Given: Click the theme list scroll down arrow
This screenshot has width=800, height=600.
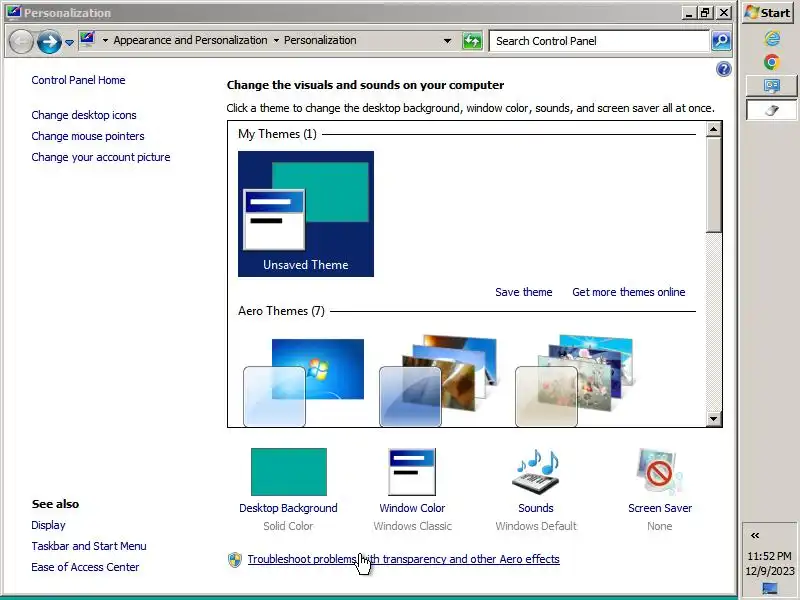Looking at the screenshot, I should tap(714, 419).
